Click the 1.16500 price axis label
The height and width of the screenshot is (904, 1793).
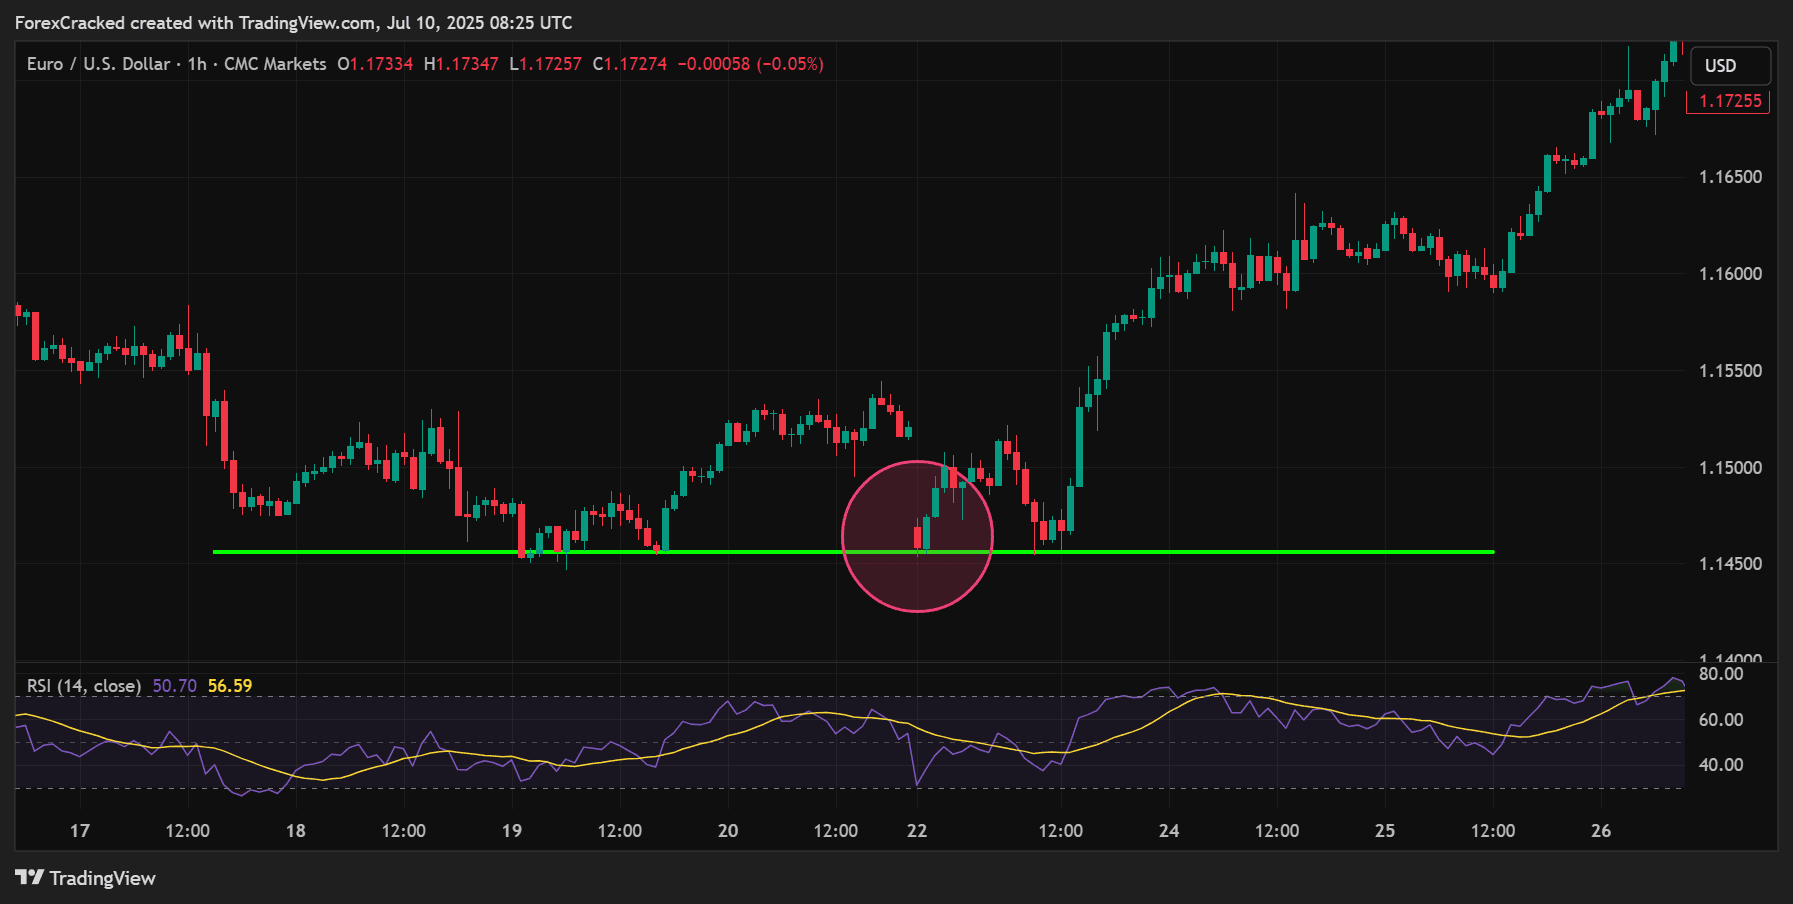1730,177
